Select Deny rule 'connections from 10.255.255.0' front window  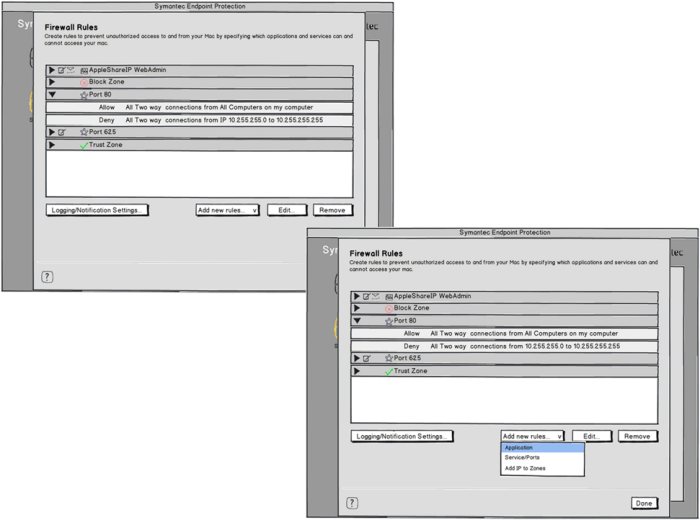(504, 347)
